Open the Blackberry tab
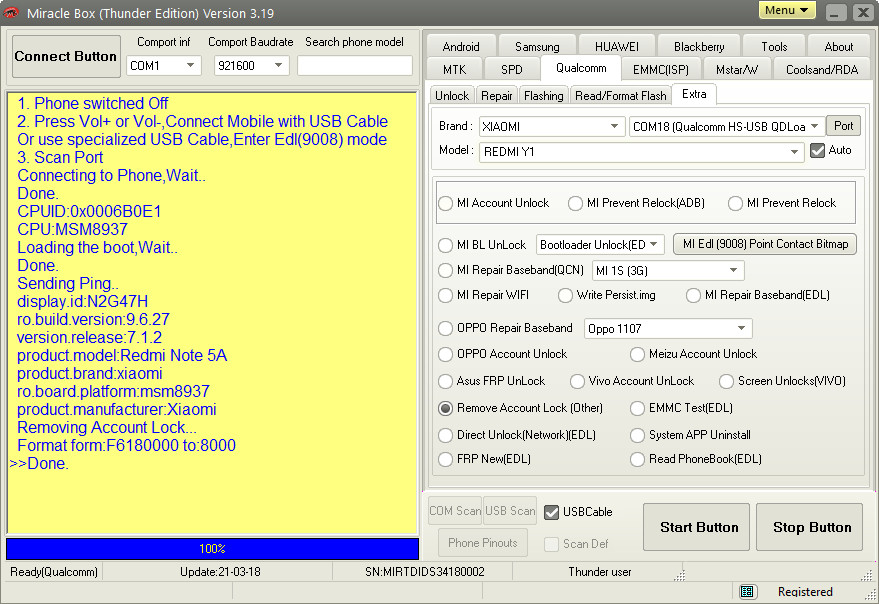Image resolution: width=879 pixels, height=604 pixels. coord(699,47)
